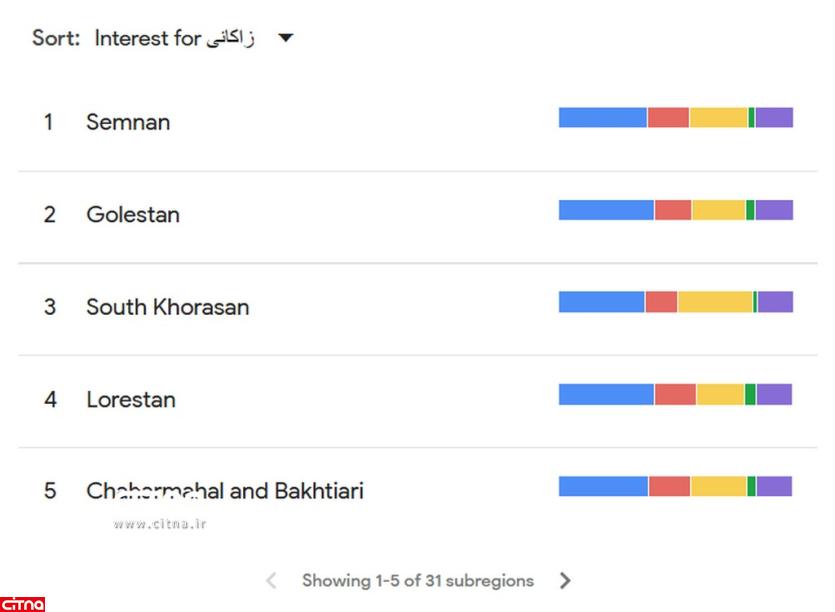Open the Sort by interest dropdown arrow
The width and height of the screenshot is (835, 612).
tap(286, 39)
